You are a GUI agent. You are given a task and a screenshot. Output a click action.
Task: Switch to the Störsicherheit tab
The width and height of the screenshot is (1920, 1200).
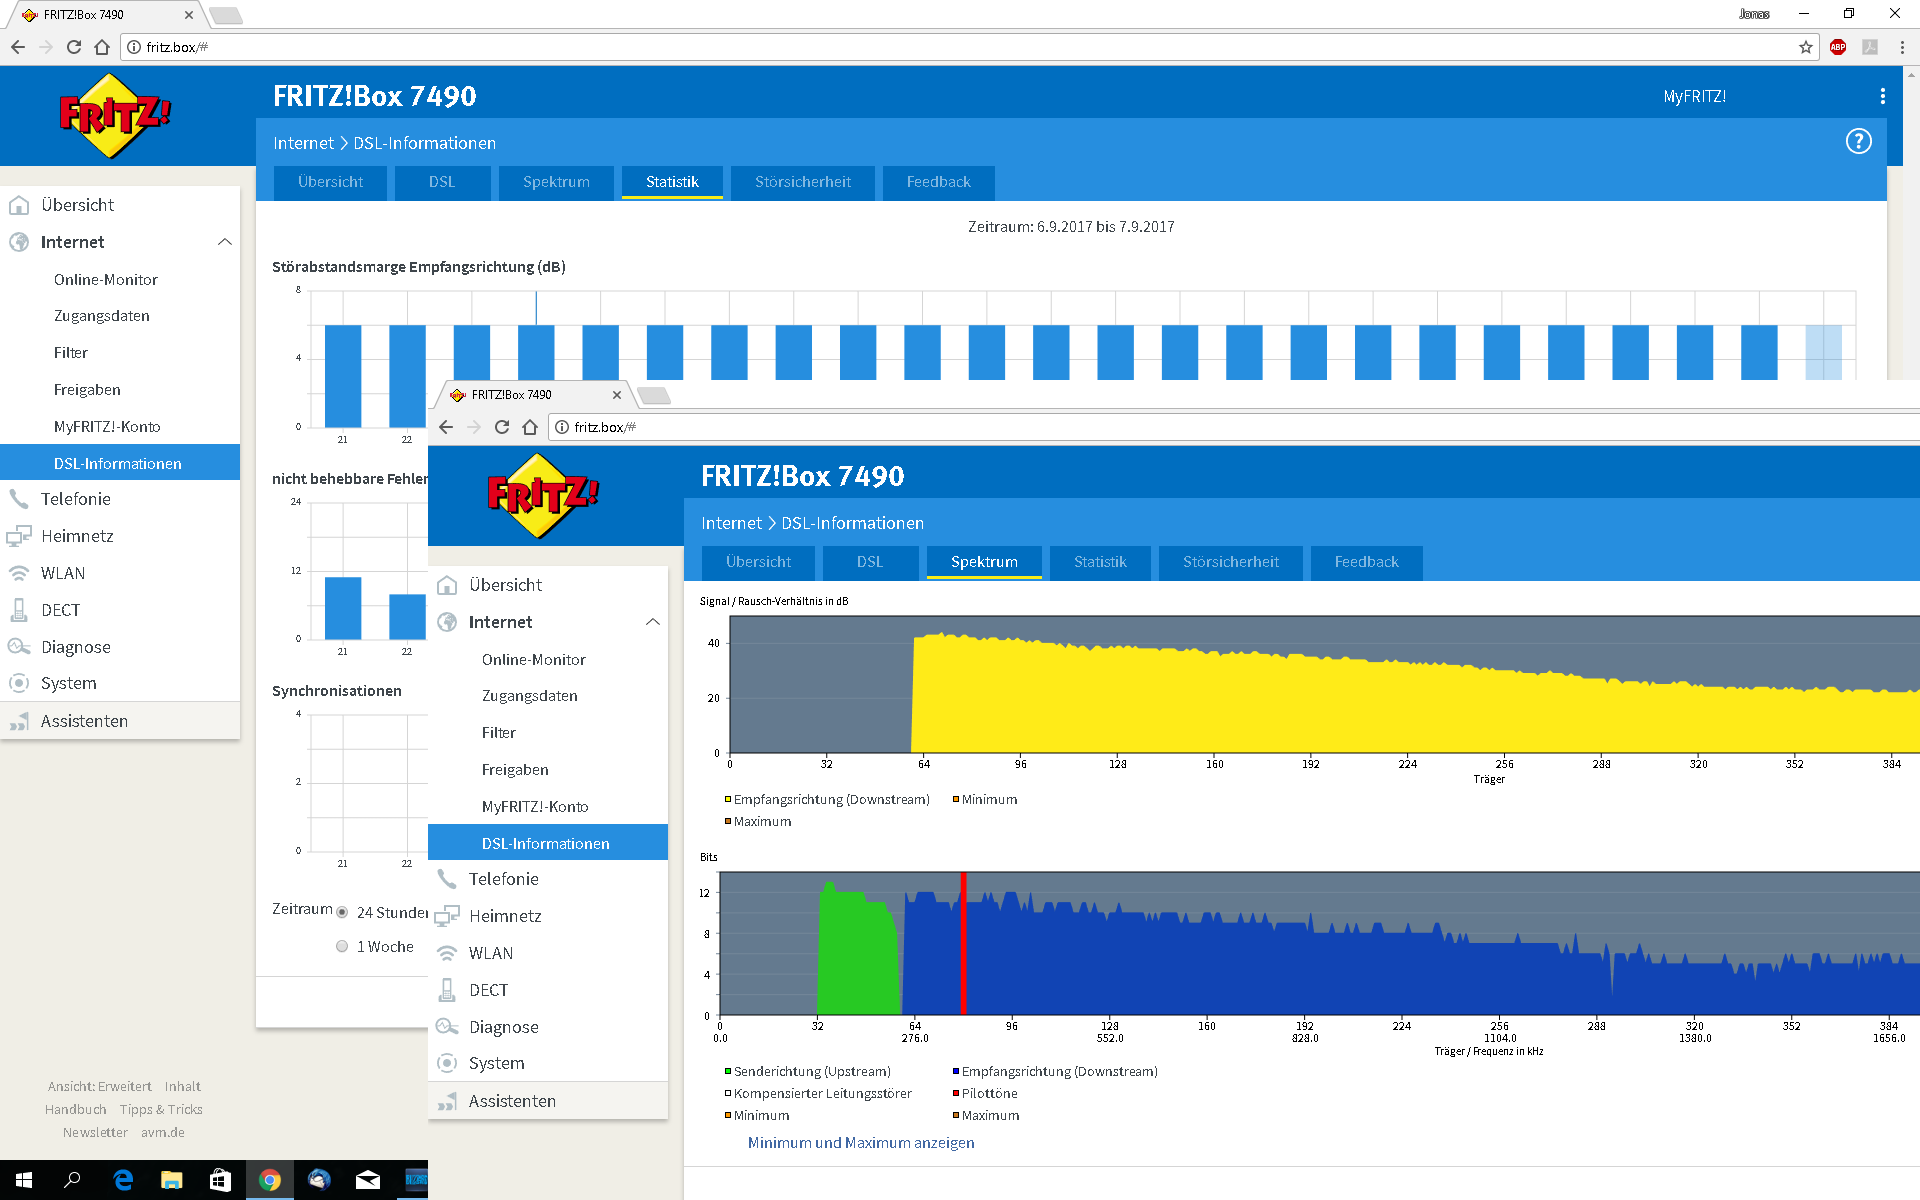(802, 182)
